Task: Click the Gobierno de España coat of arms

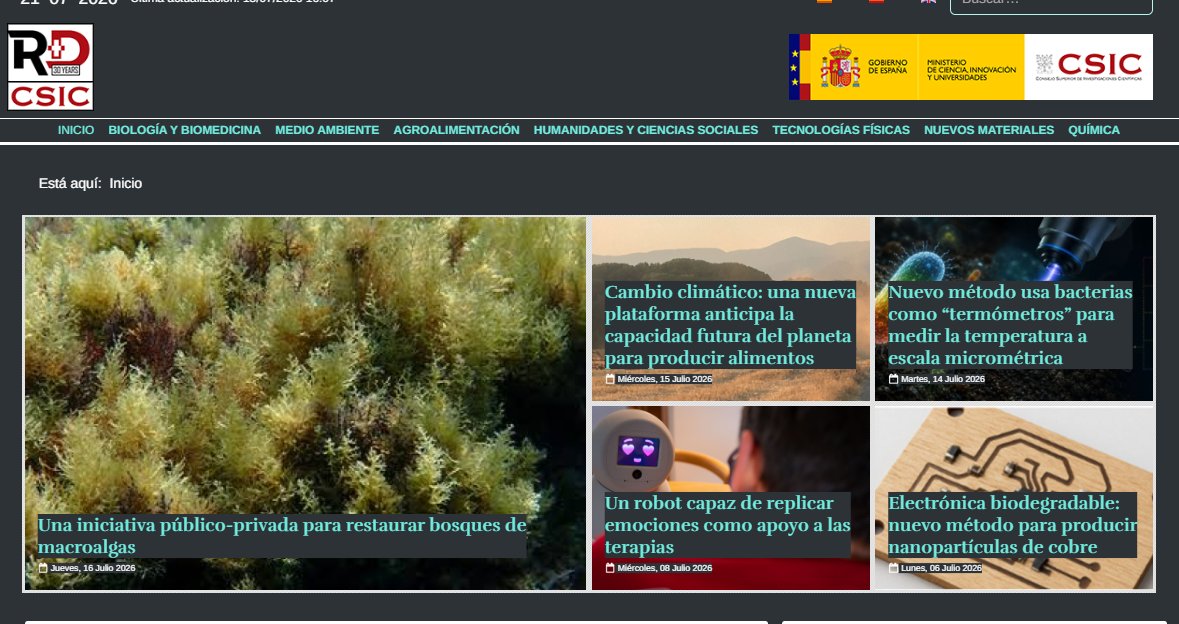Action: click(x=840, y=67)
